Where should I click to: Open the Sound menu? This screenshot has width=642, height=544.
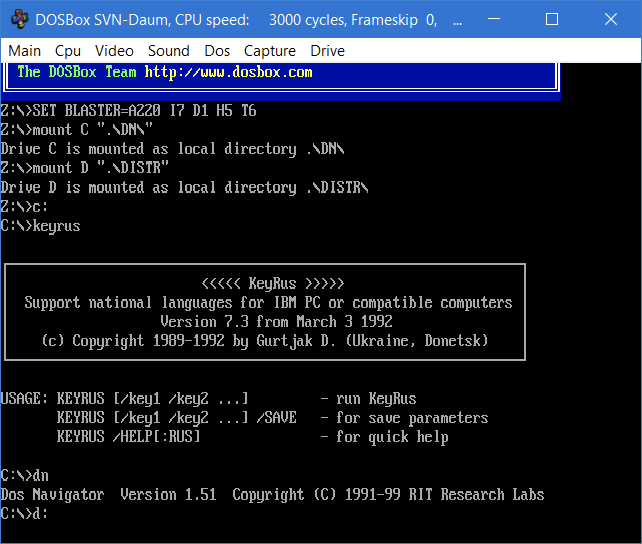coord(169,51)
